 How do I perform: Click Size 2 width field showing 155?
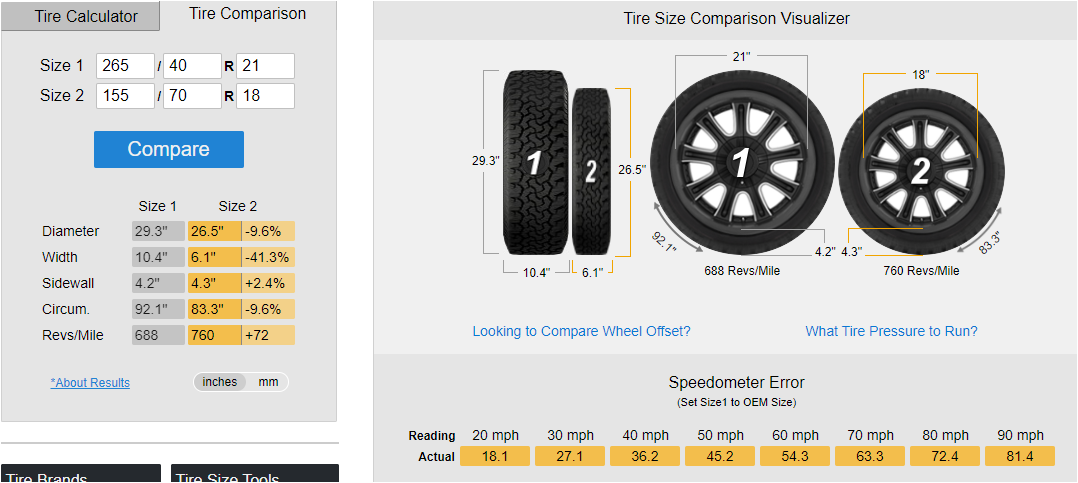click(125, 96)
